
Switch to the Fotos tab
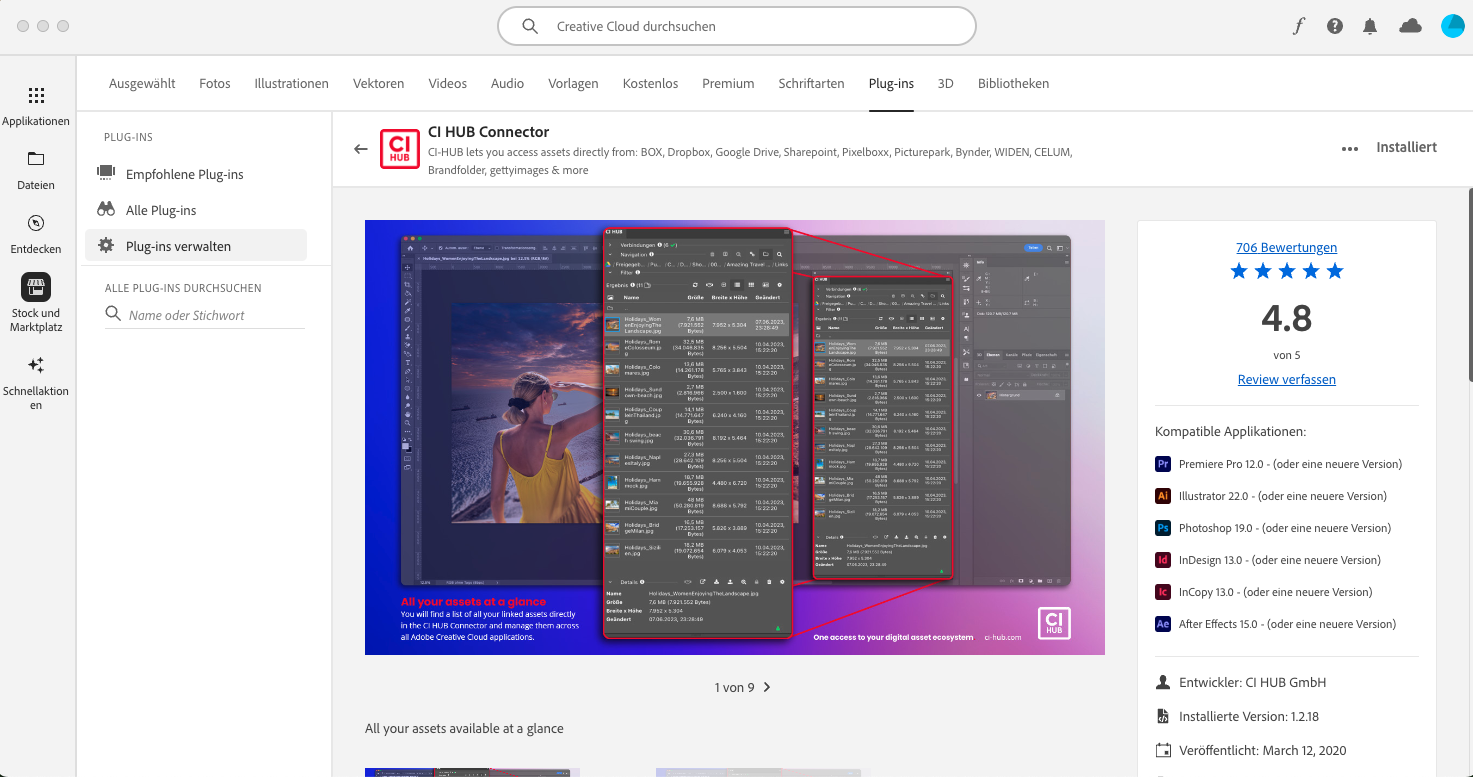click(214, 83)
